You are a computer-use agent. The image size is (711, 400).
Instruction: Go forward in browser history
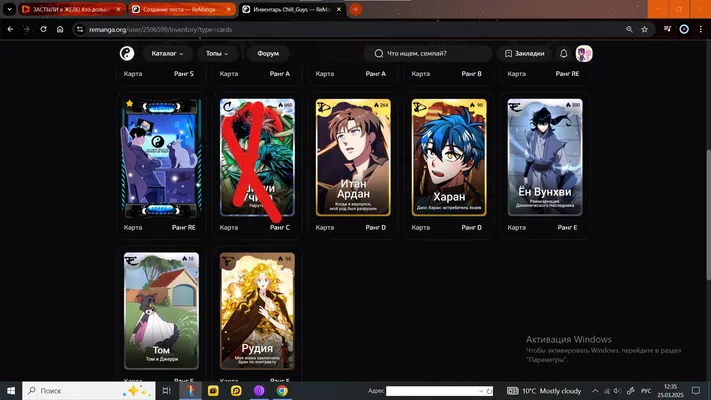pos(26,29)
